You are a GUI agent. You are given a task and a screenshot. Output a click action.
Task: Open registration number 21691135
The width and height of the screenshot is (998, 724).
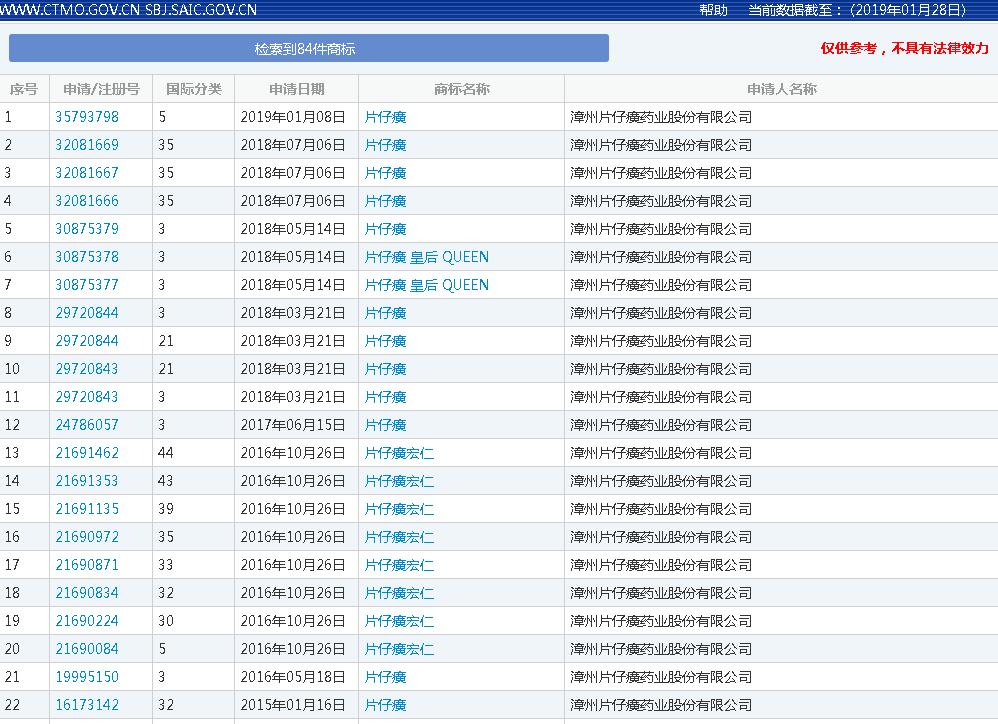click(x=87, y=509)
